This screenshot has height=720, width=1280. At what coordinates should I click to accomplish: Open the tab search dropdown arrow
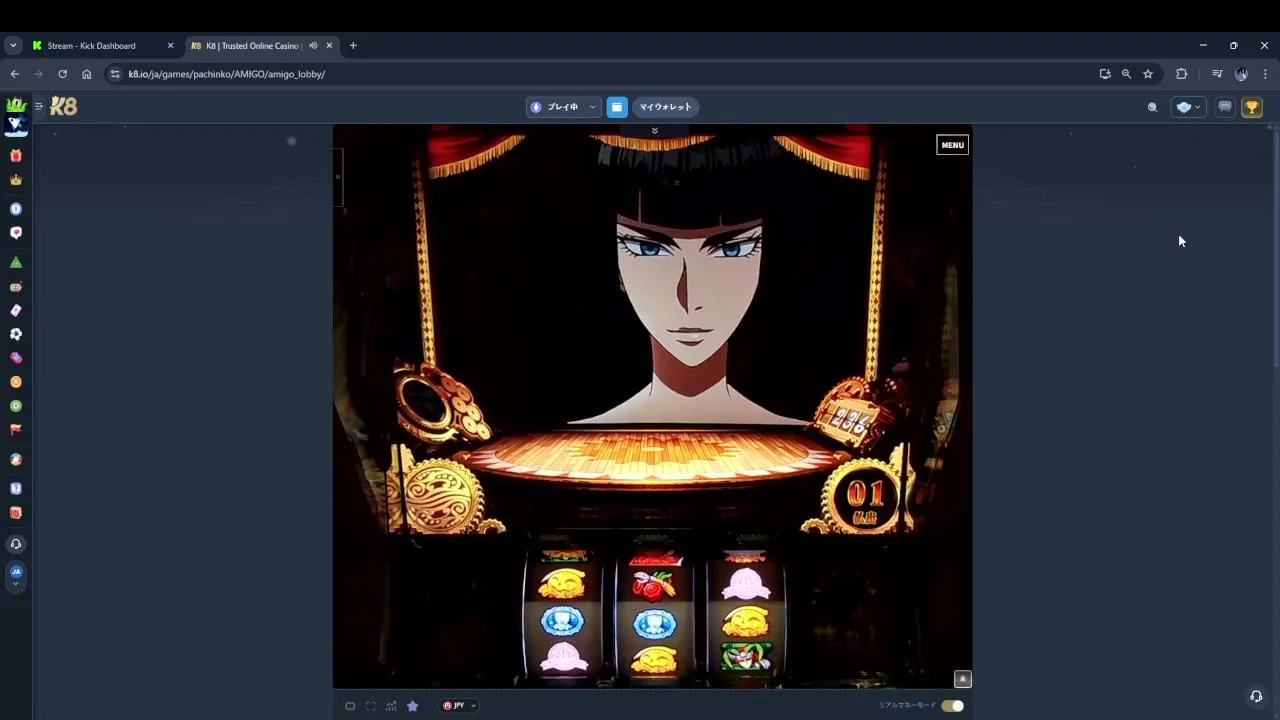click(13, 46)
